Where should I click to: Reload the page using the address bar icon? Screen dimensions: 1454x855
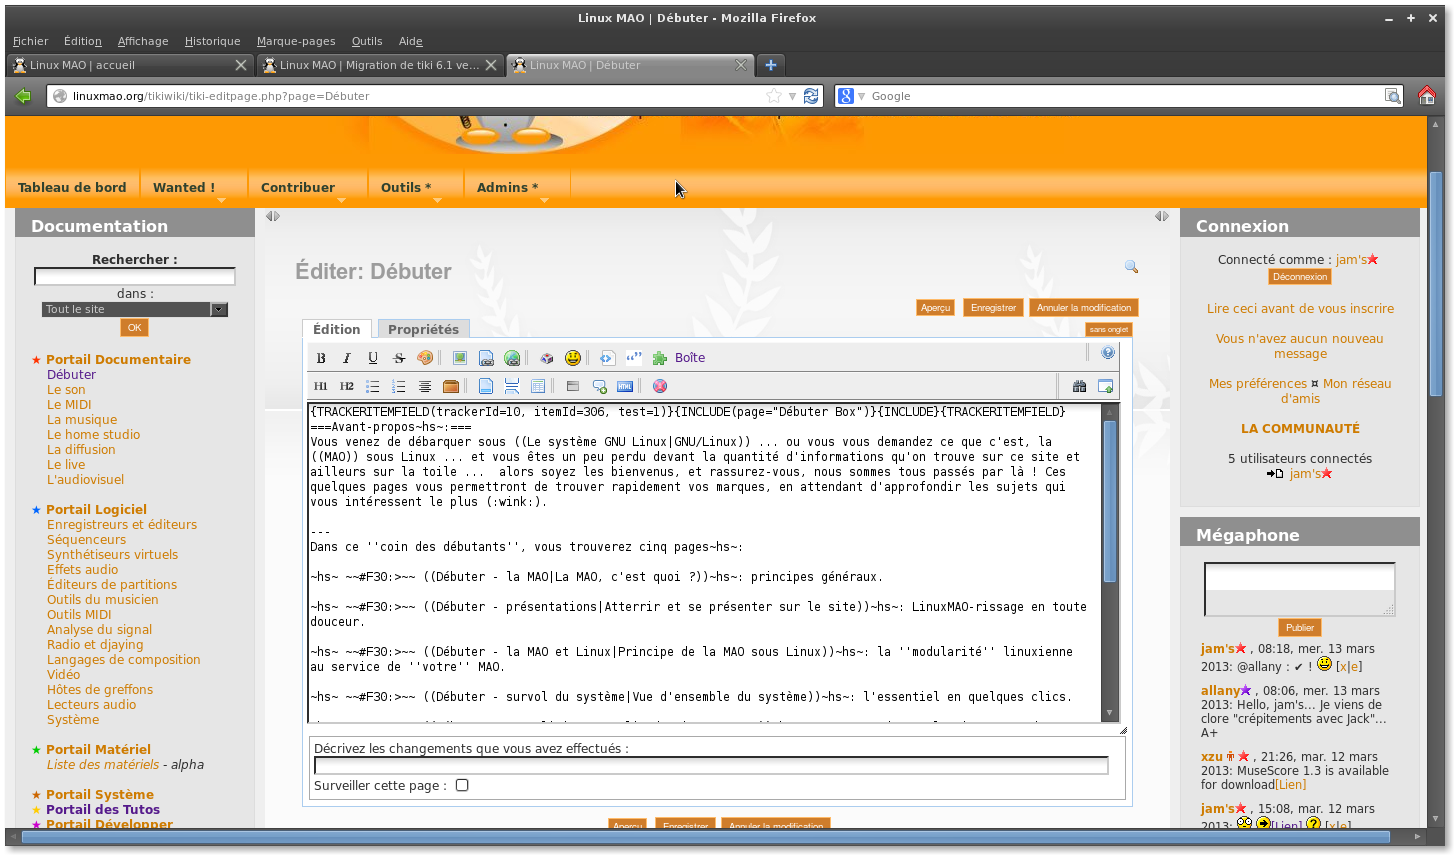(x=811, y=96)
